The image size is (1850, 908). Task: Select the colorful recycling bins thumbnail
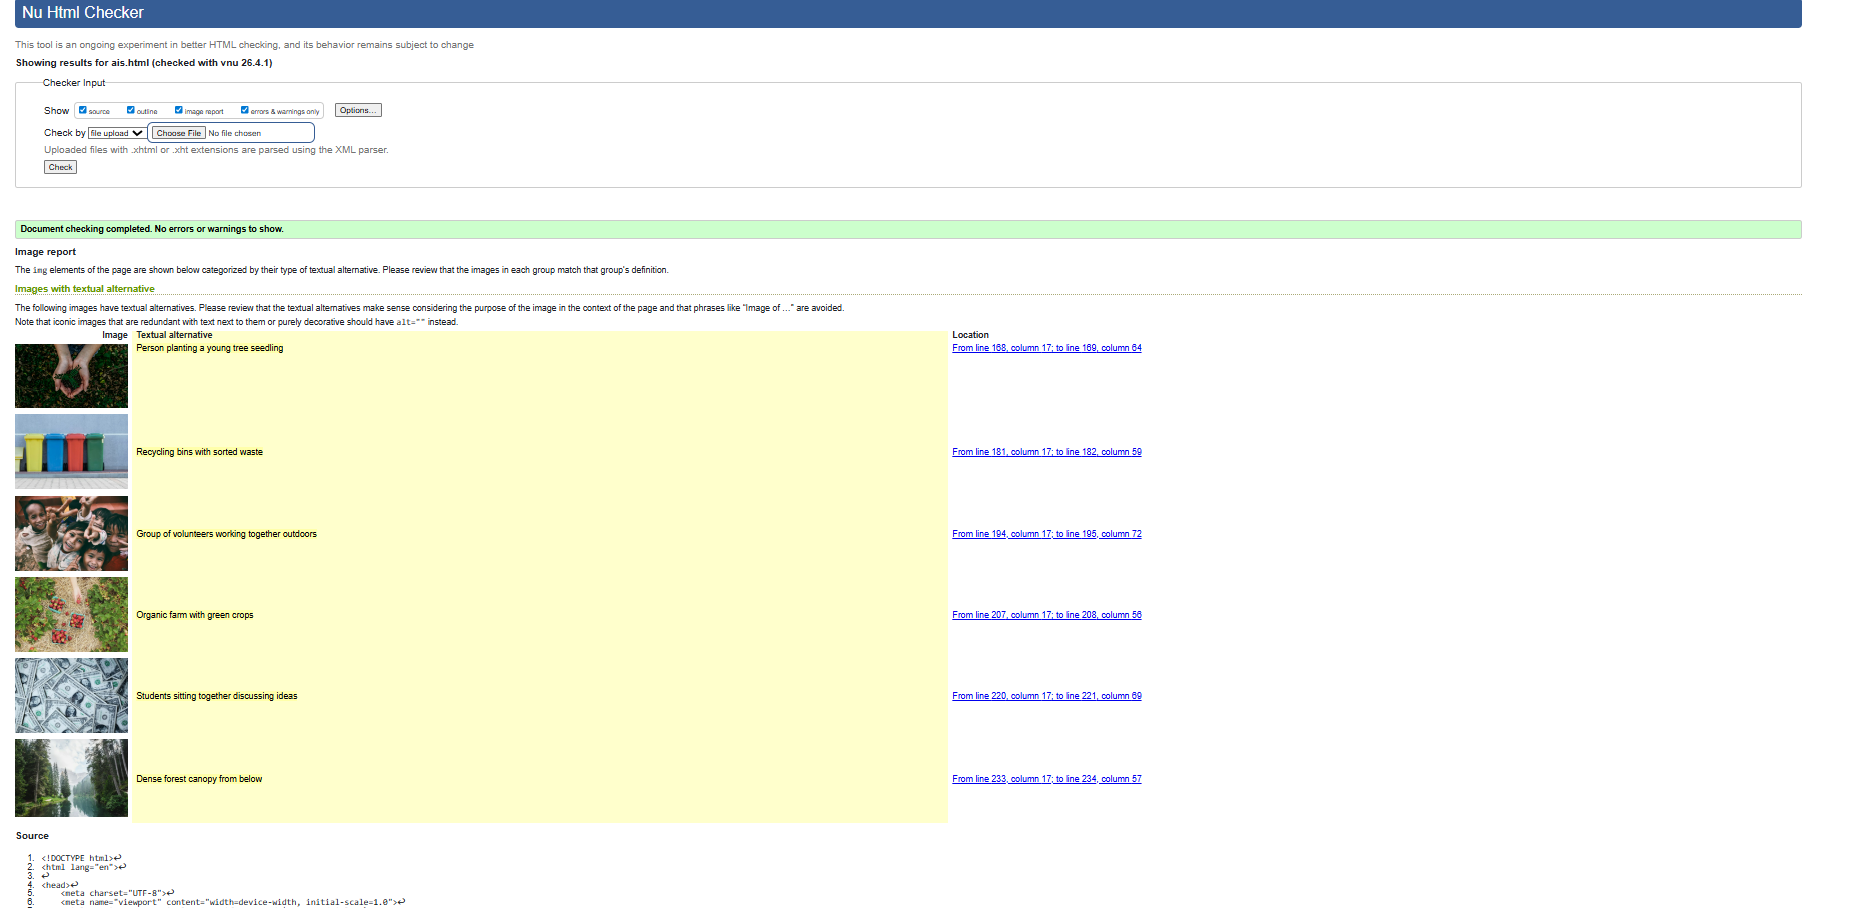tap(71, 451)
